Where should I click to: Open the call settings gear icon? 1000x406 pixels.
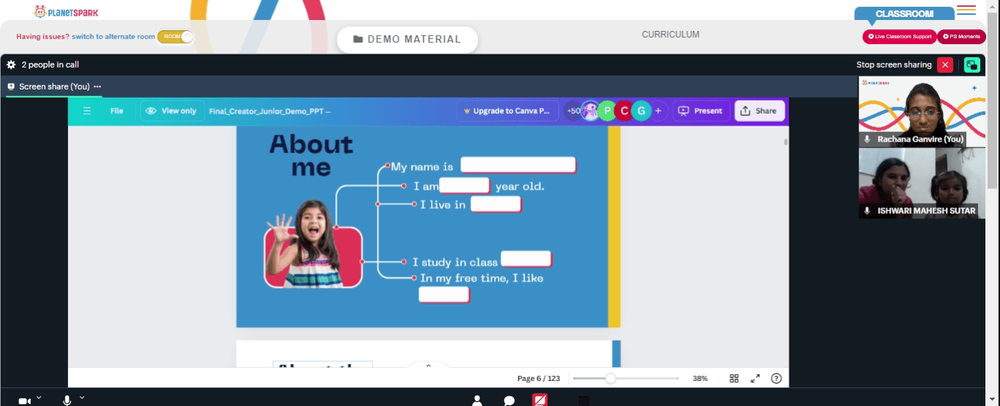click(11, 64)
